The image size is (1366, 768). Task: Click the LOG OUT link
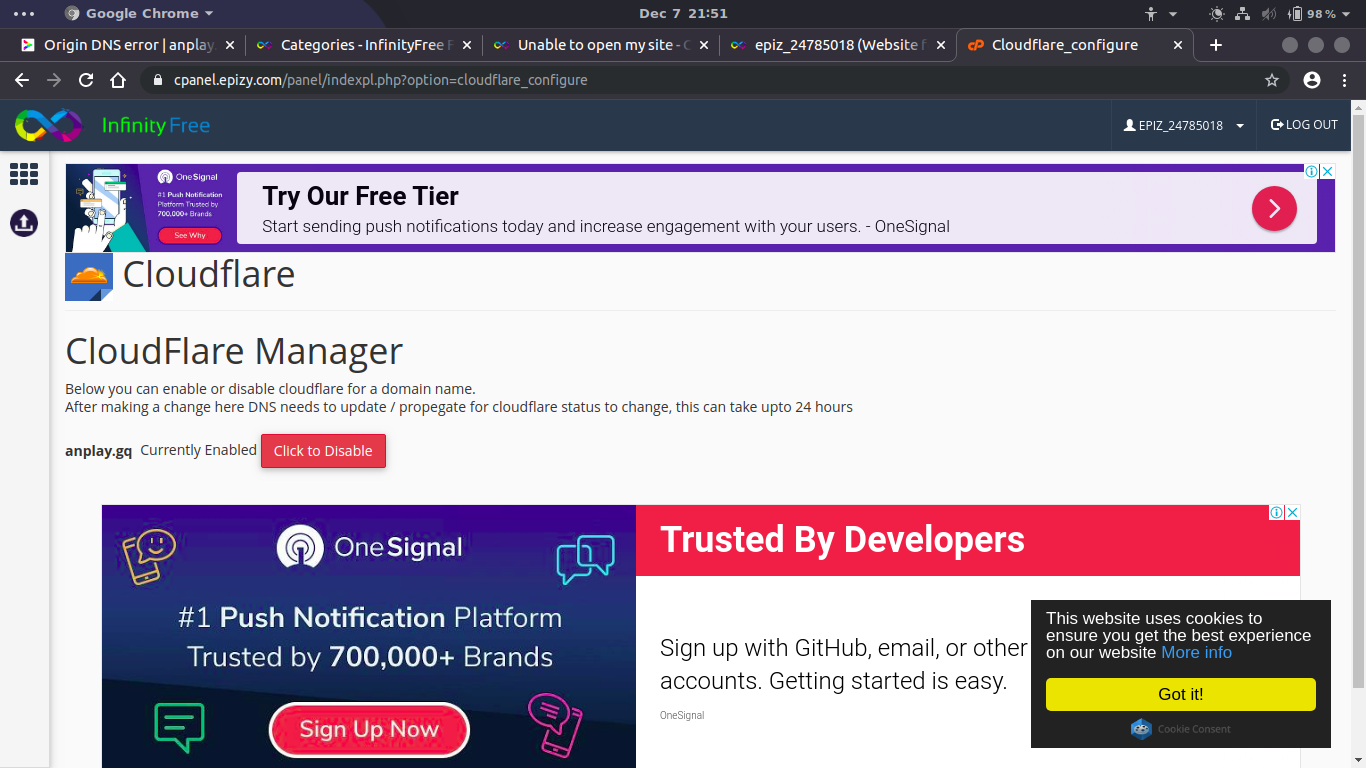pyautogui.click(x=1304, y=125)
